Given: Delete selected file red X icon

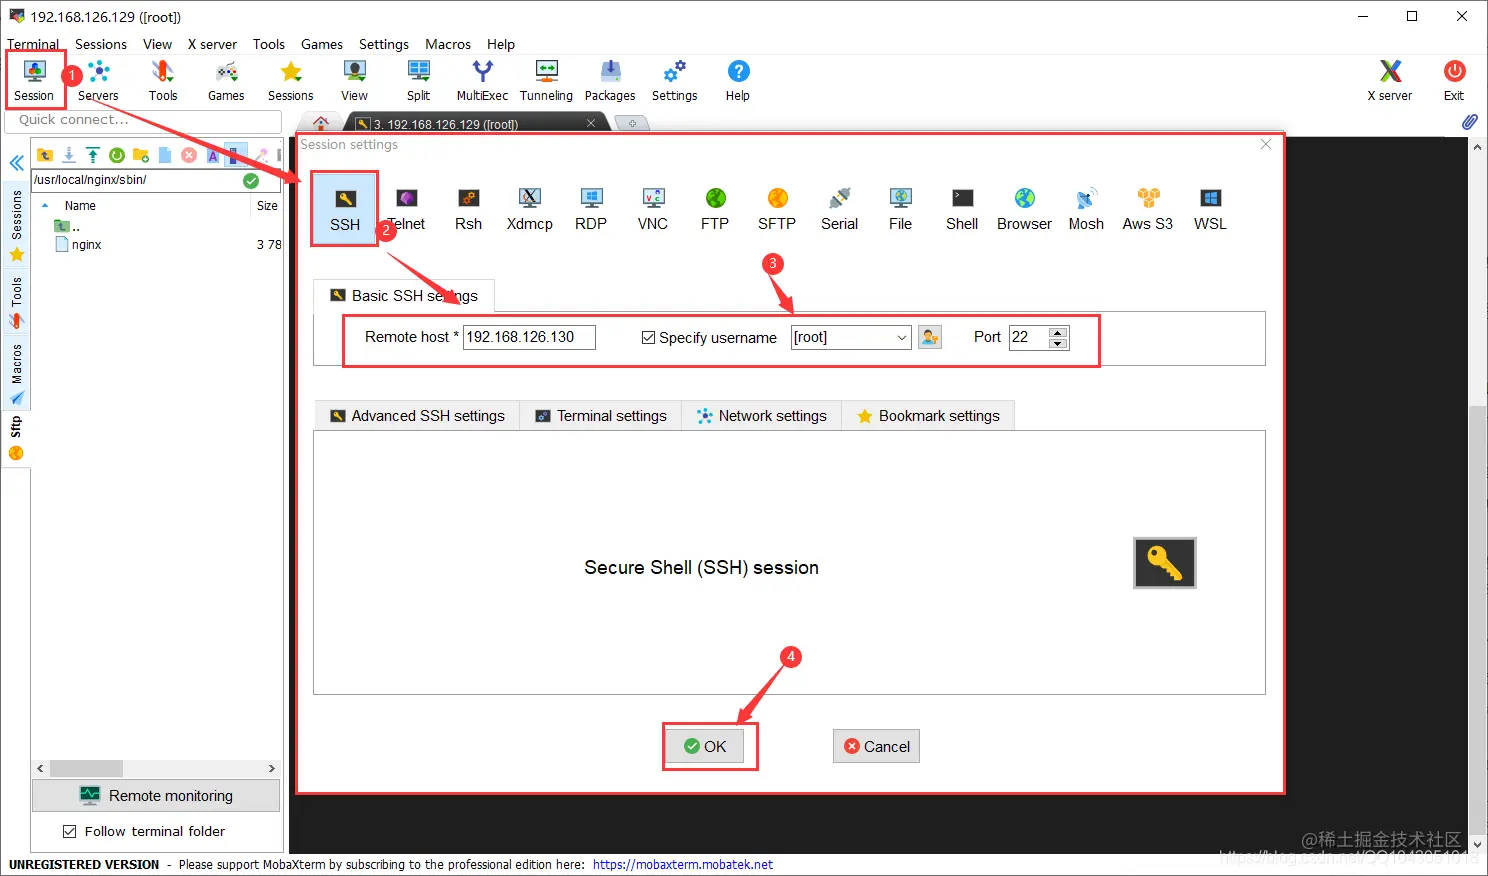Looking at the screenshot, I should pos(189,155).
